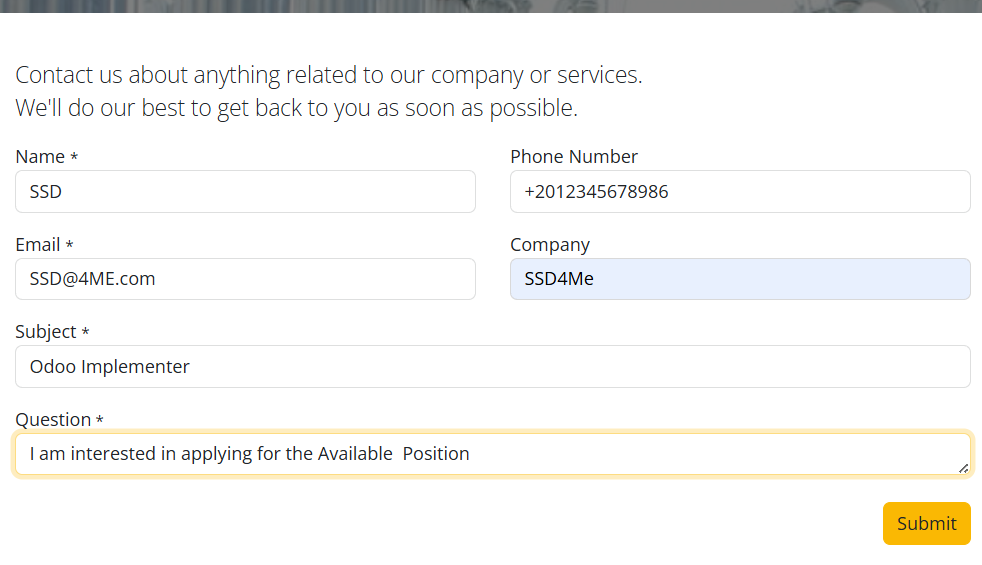Screen dimensions: 982x565
Task: Click the Subject field with Odoo Implementer
Action: click(493, 366)
